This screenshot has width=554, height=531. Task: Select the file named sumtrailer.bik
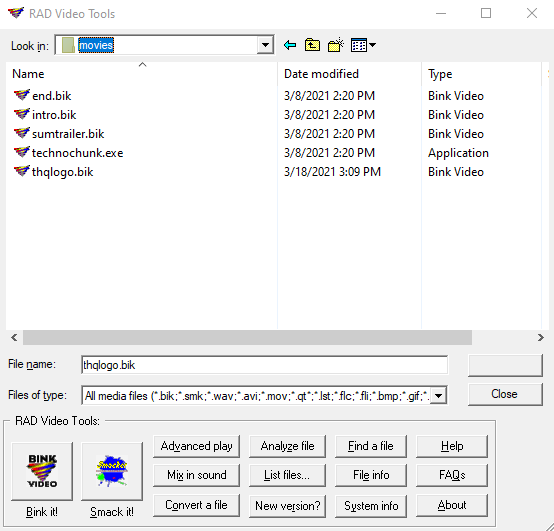[68, 134]
